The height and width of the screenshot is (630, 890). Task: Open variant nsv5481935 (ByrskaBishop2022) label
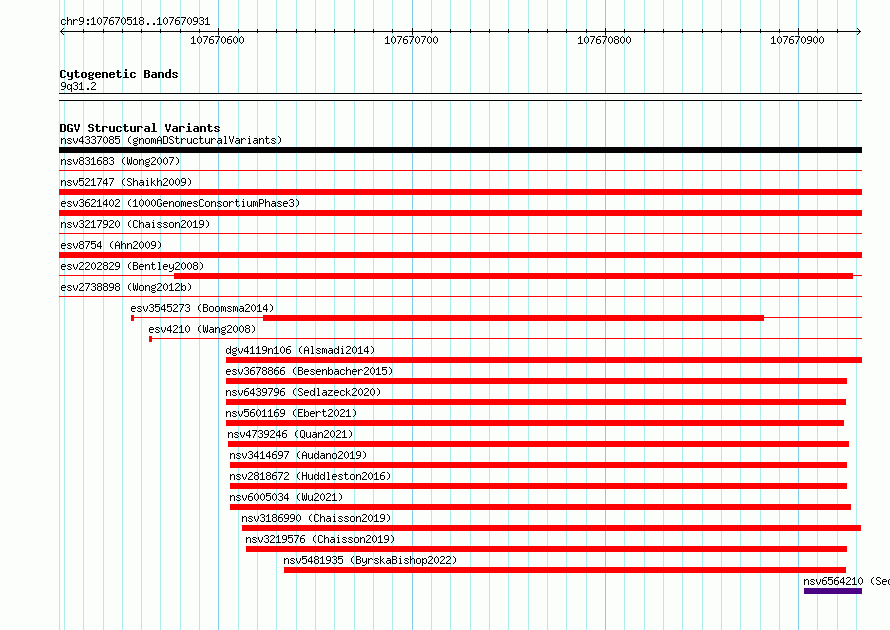click(370, 560)
